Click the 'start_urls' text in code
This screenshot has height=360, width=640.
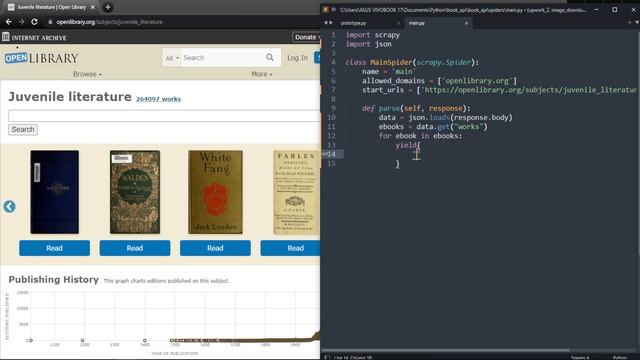click(383, 90)
